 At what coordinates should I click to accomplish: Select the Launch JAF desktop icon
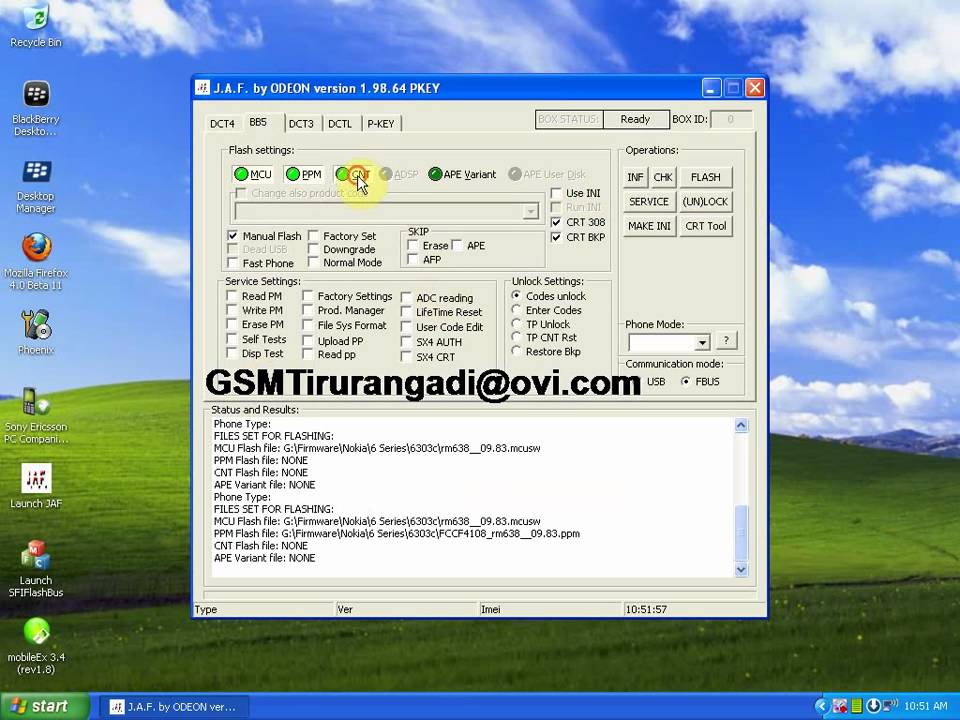(x=36, y=486)
